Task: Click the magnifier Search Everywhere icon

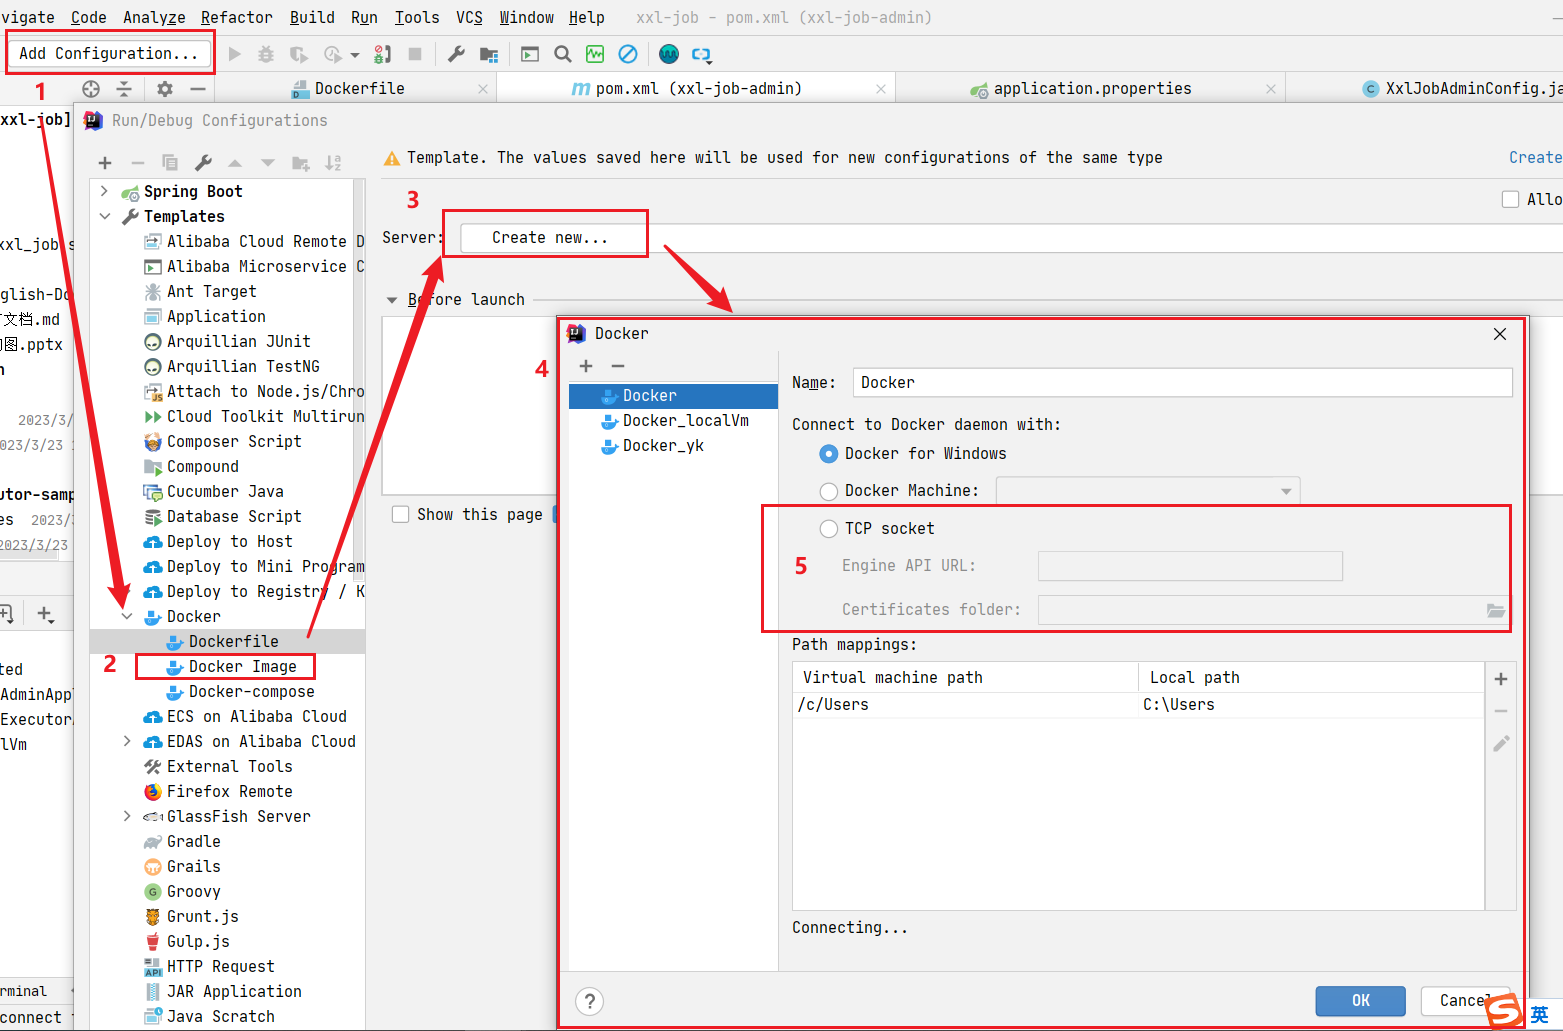Action: pos(563,54)
